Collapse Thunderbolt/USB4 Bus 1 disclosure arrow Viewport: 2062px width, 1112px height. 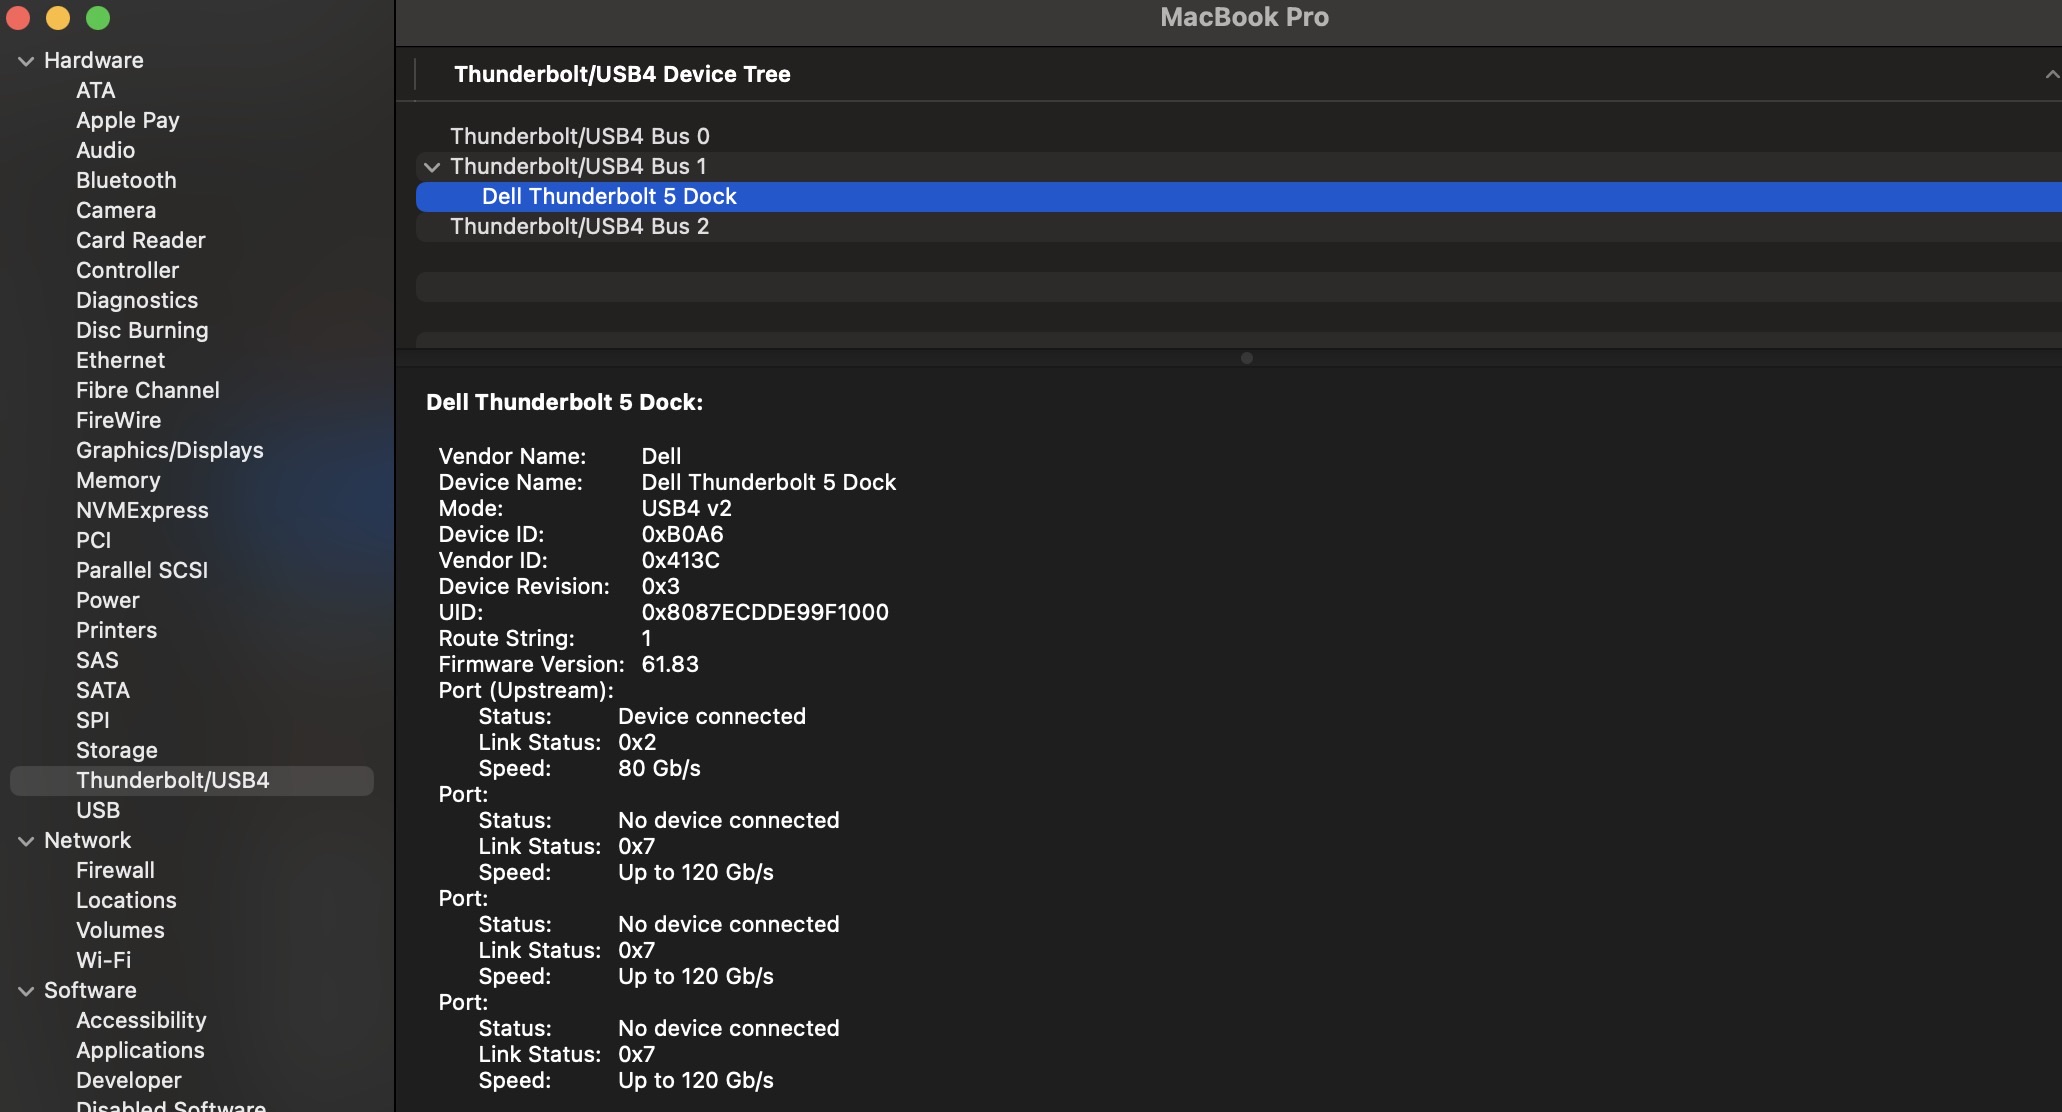pos(432,167)
